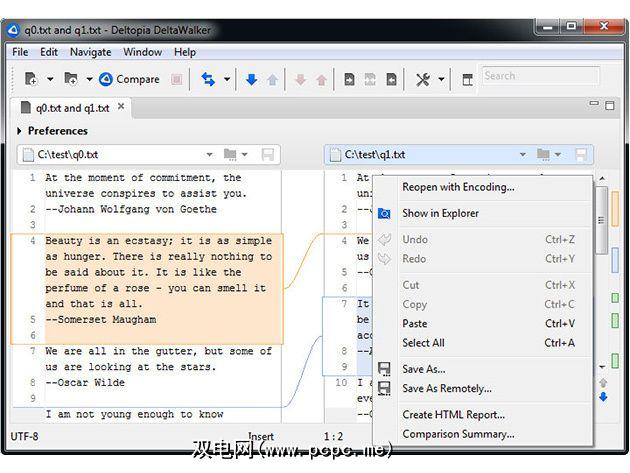Open the File menu
630x473 pixels.
click(x=20, y=52)
